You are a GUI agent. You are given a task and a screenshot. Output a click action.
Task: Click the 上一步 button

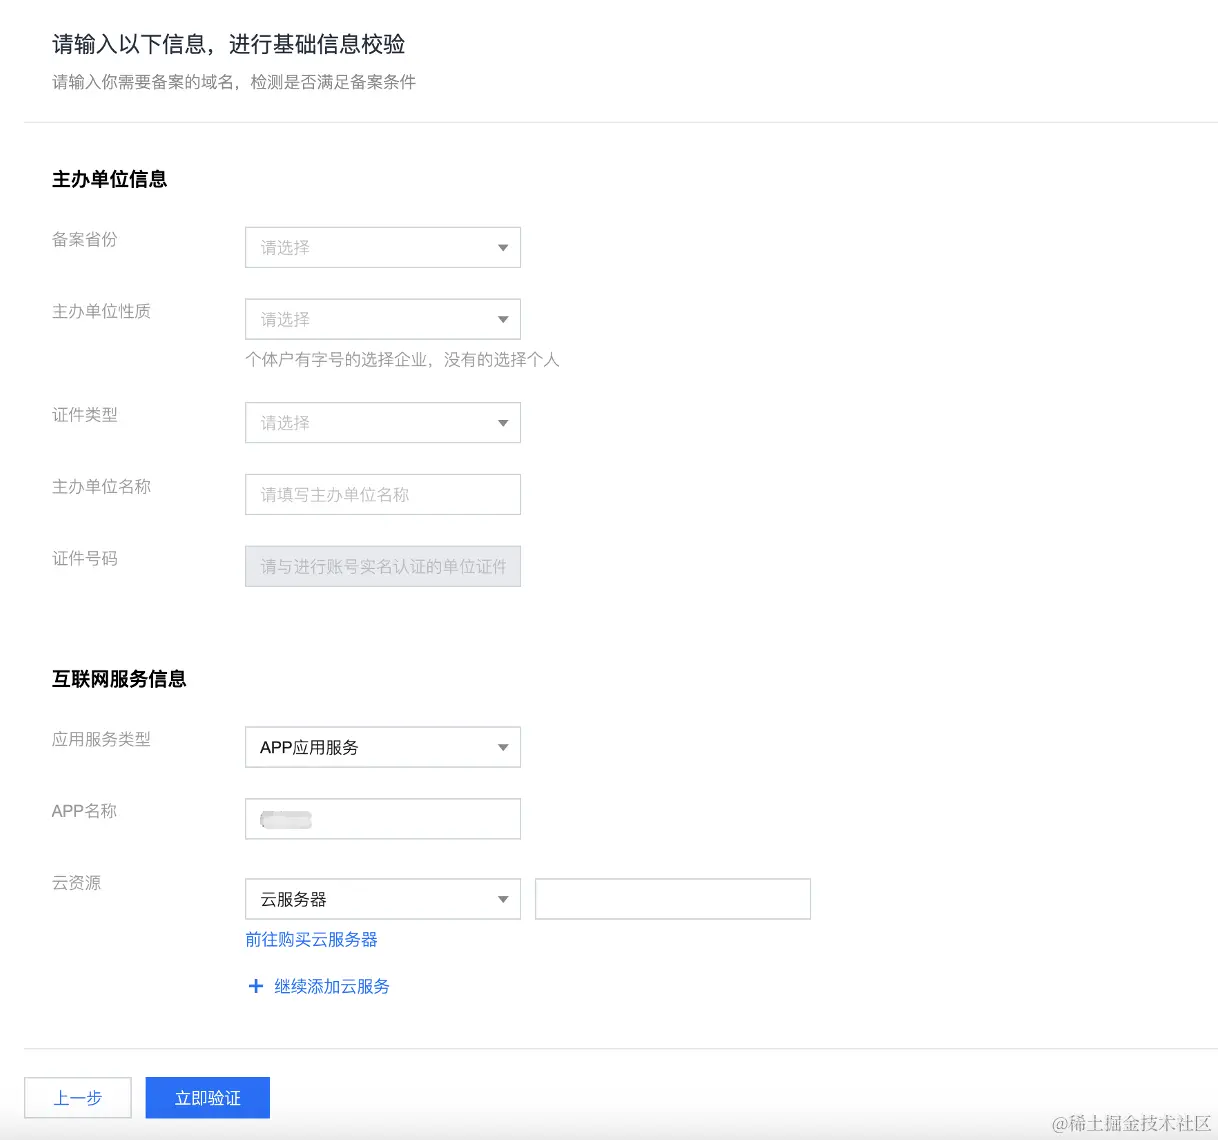click(78, 1098)
